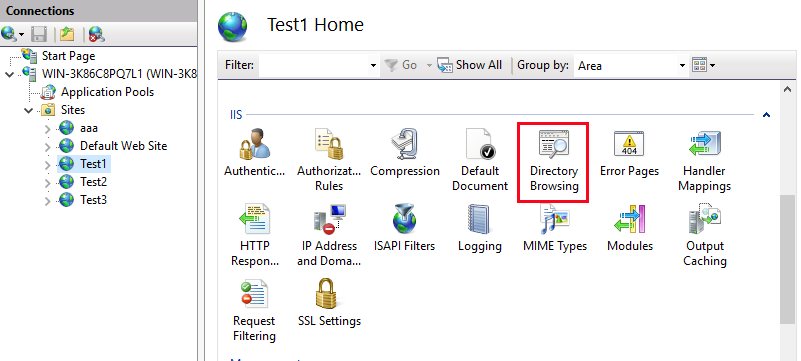Collapse the Sites tree node
This screenshot has height=361, width=801.
coord(29,110)
